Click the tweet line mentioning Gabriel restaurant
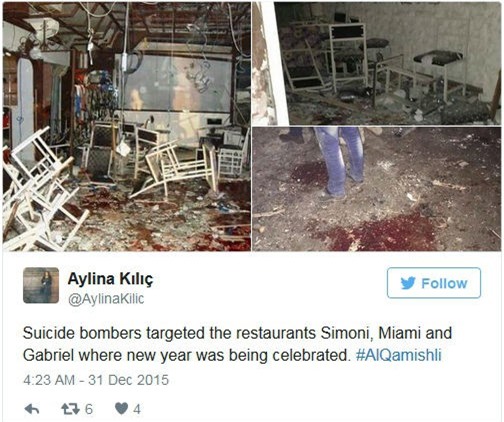 click(232, 355)
